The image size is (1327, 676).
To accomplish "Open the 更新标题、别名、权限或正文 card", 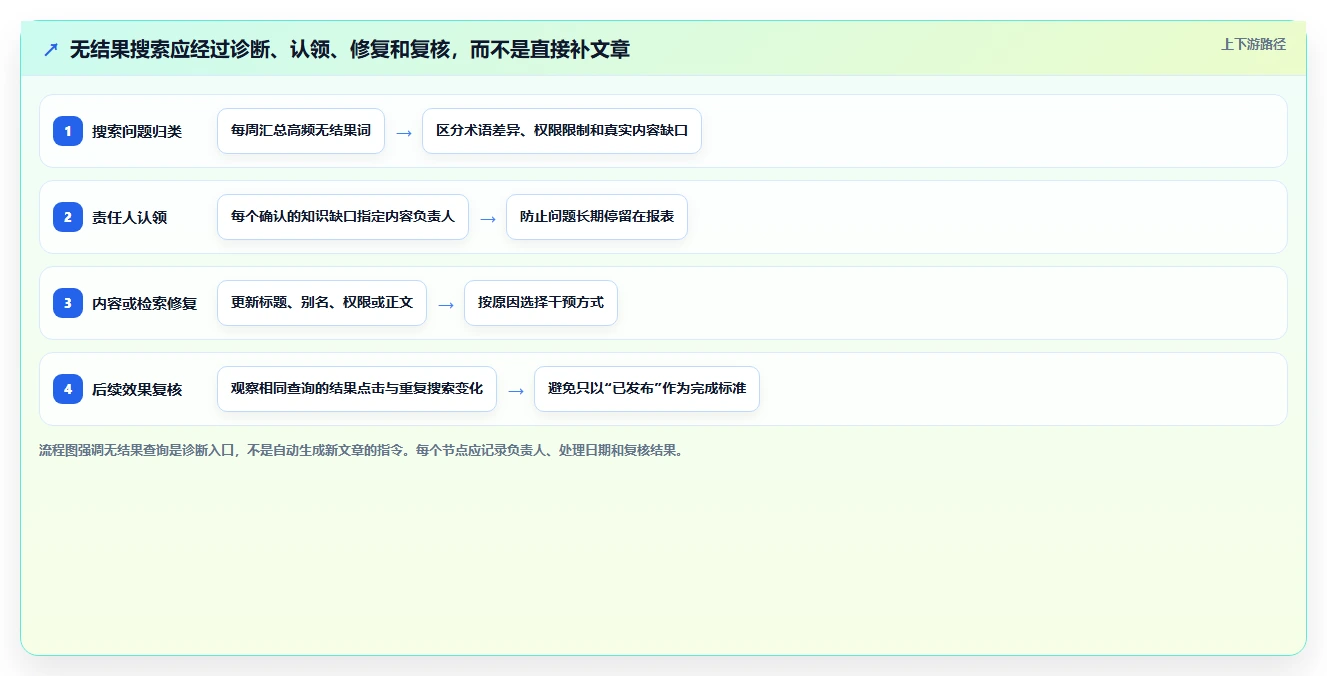I will [x=322, y=303].
